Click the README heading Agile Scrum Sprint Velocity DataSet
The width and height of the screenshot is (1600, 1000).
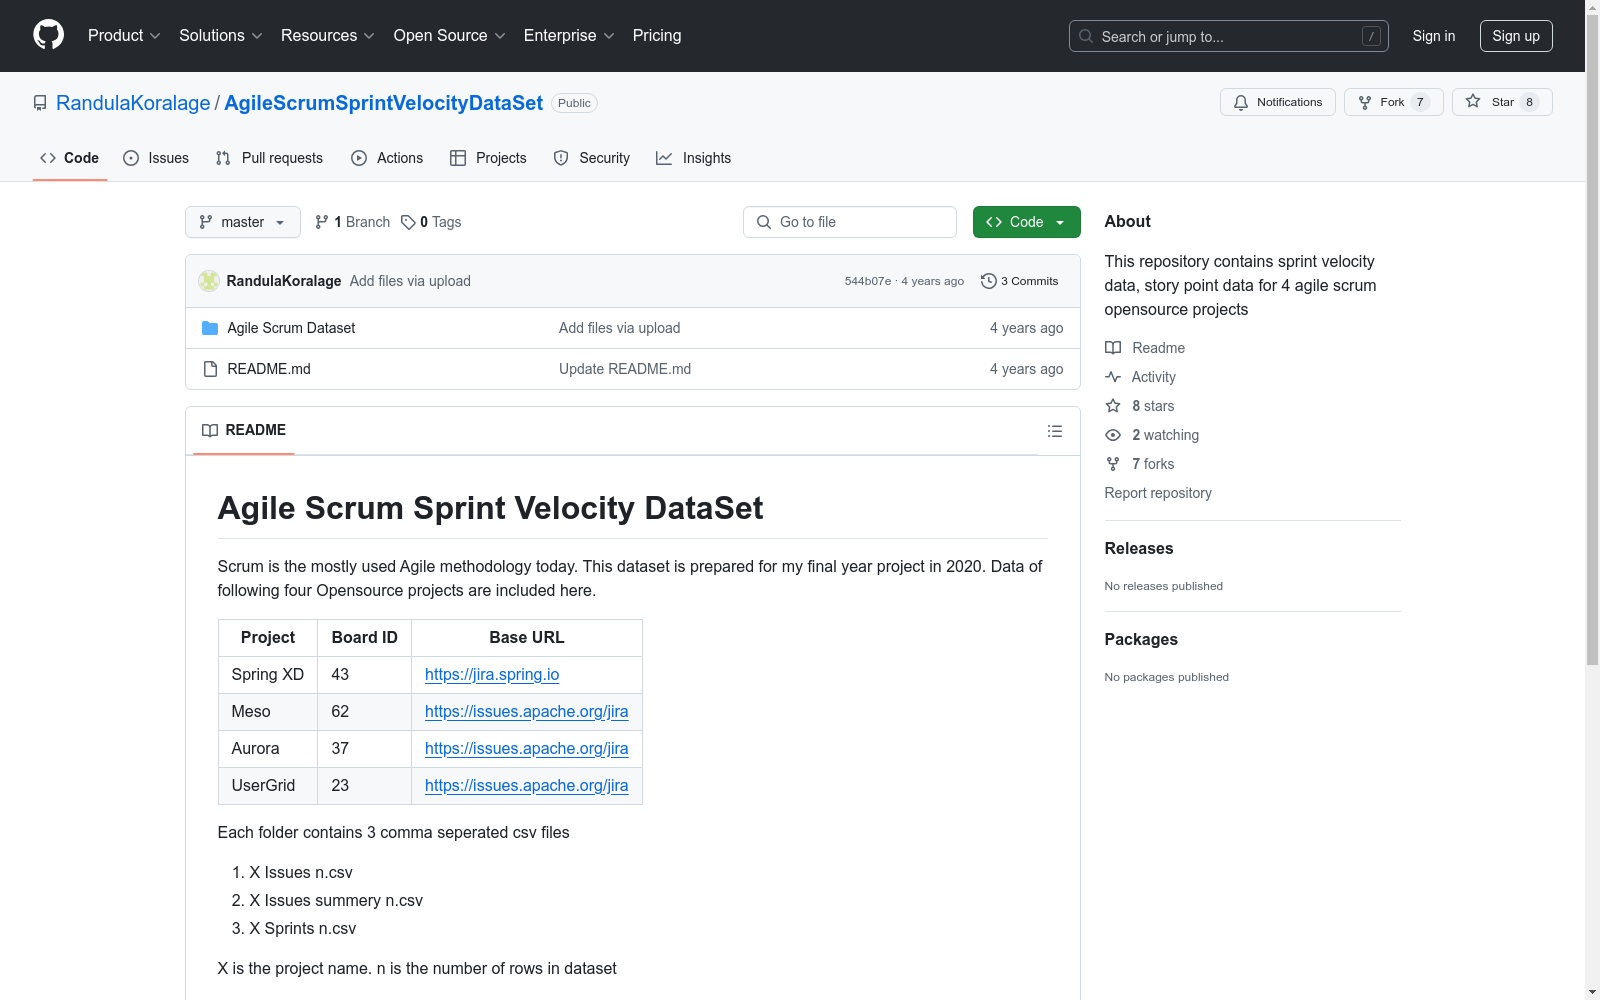click(490, 508)
